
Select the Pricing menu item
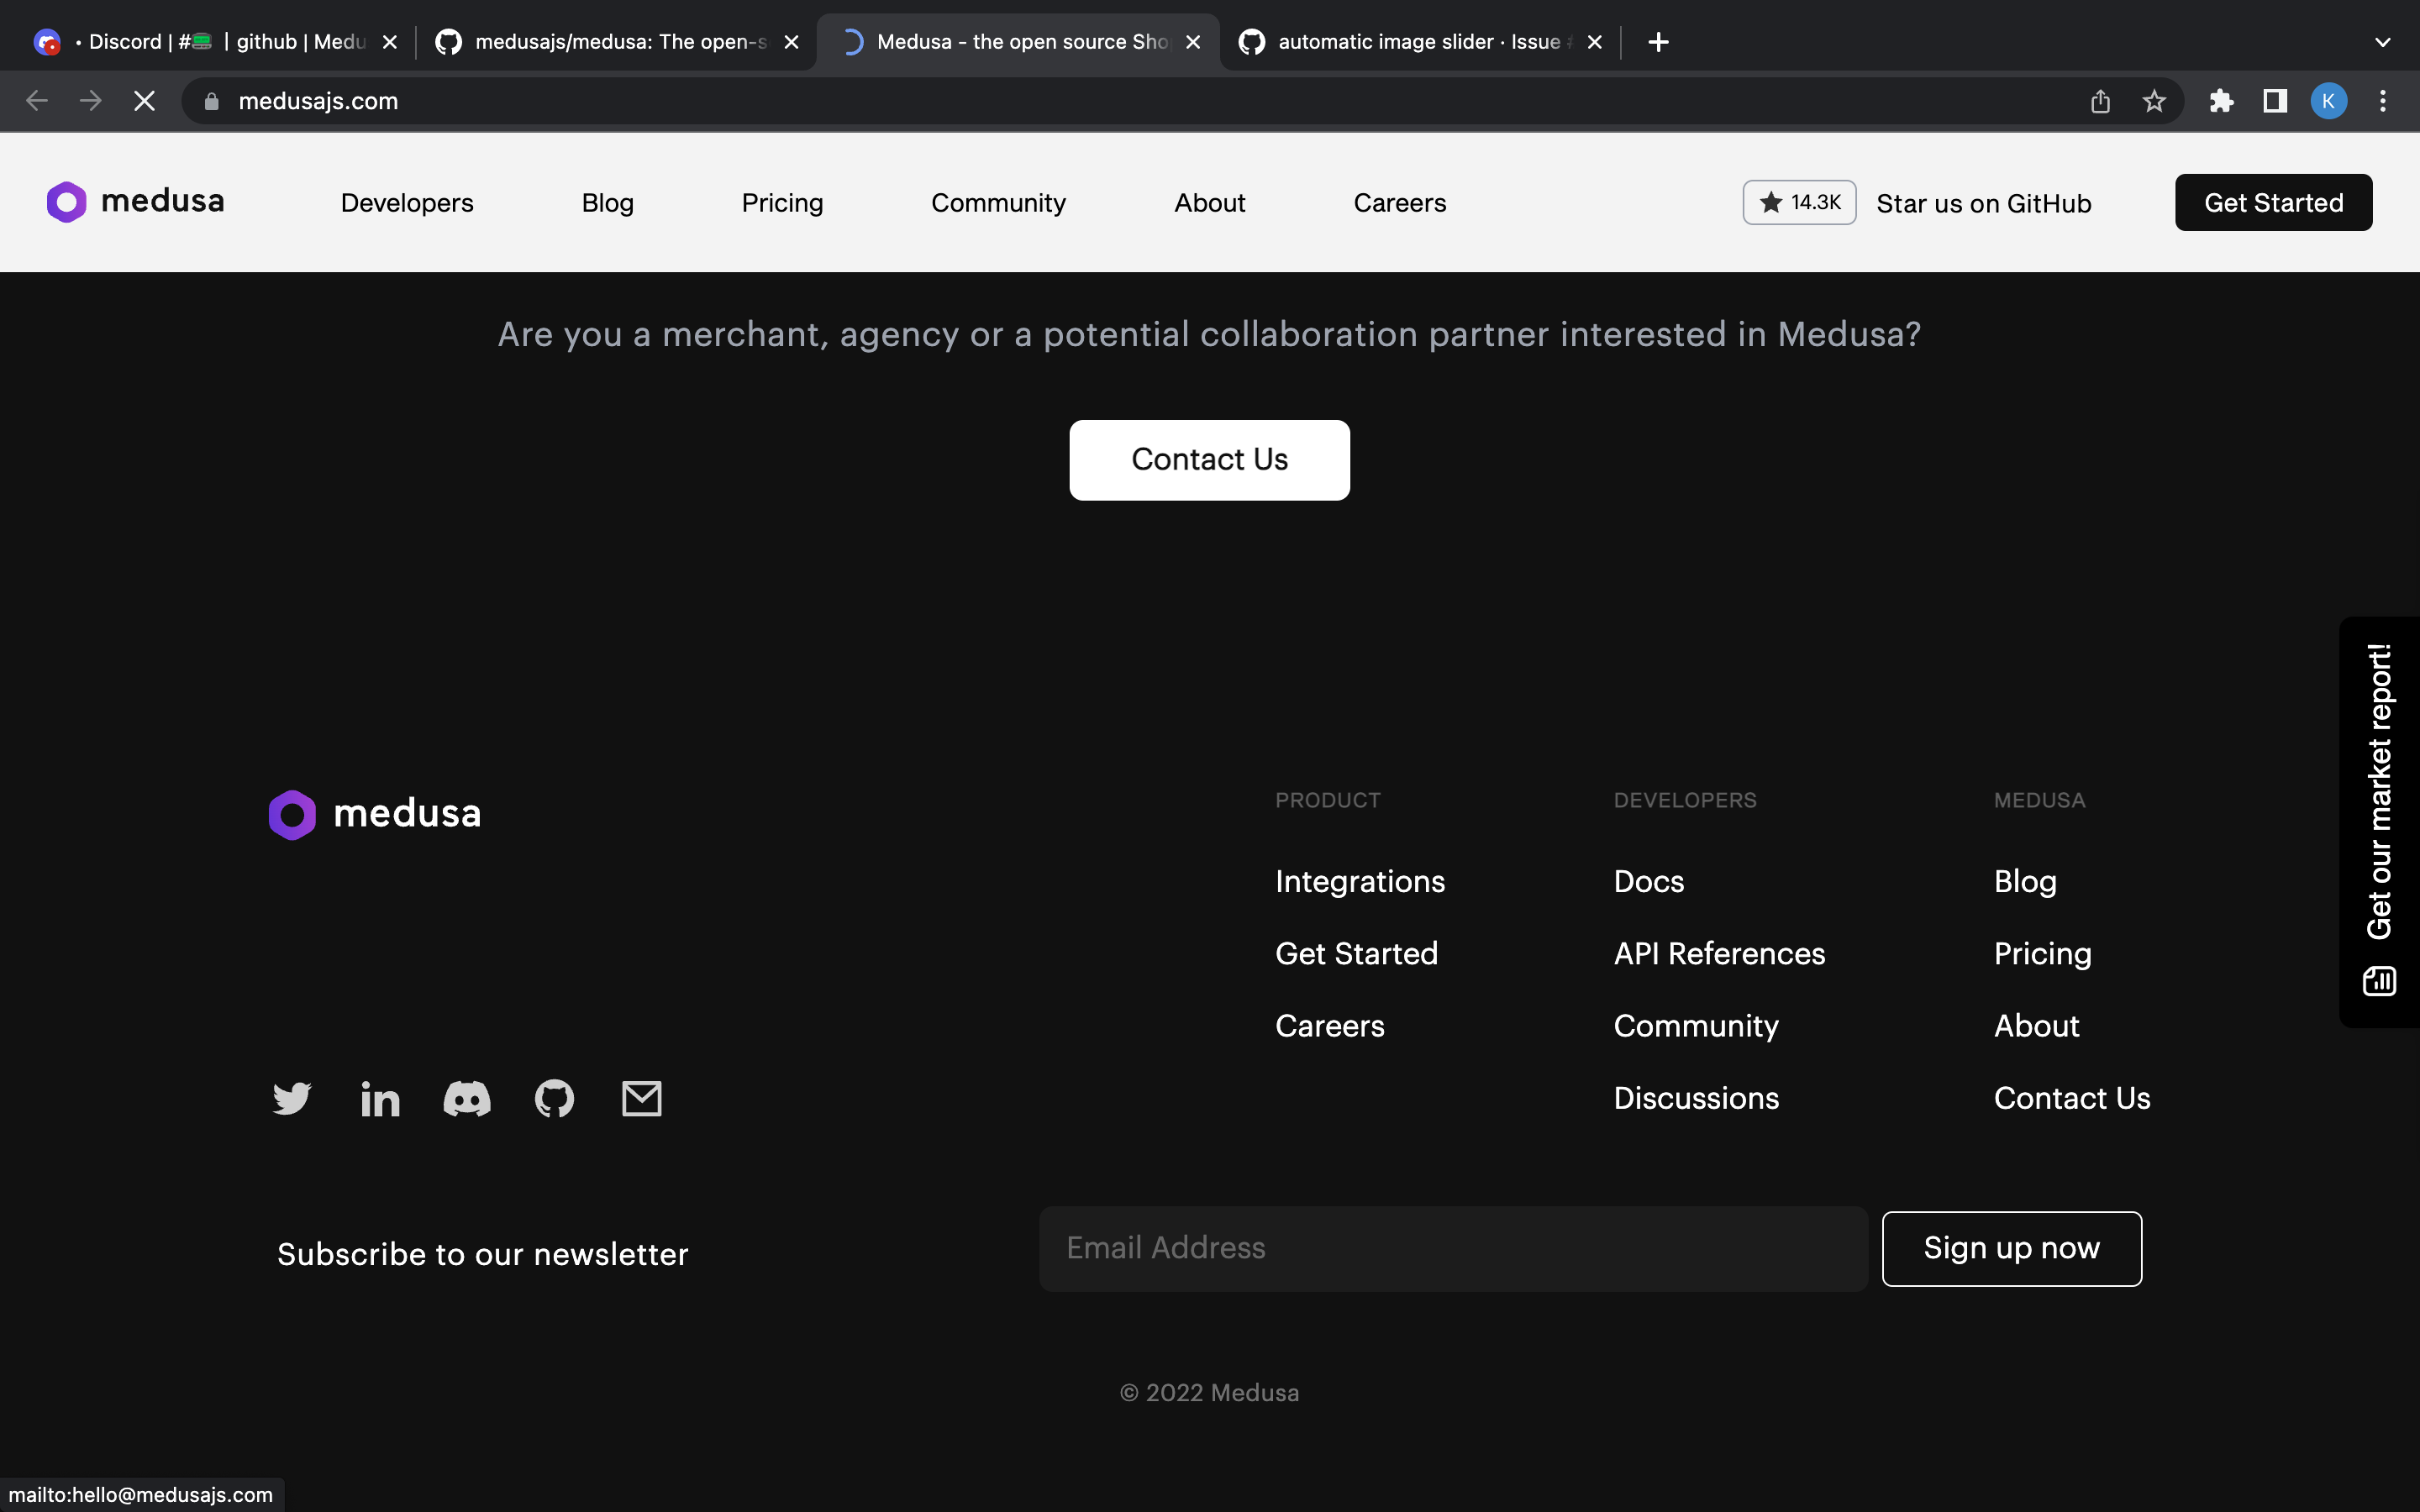point(782,202)
